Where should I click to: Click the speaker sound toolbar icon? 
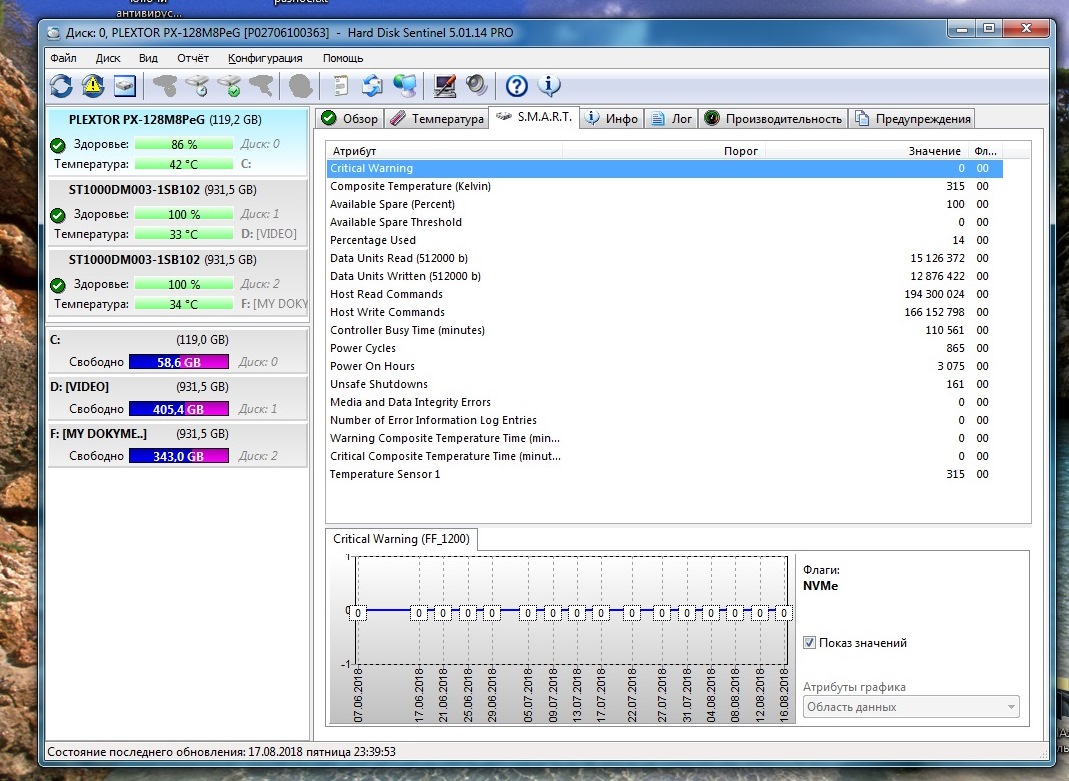click(476, 86)
